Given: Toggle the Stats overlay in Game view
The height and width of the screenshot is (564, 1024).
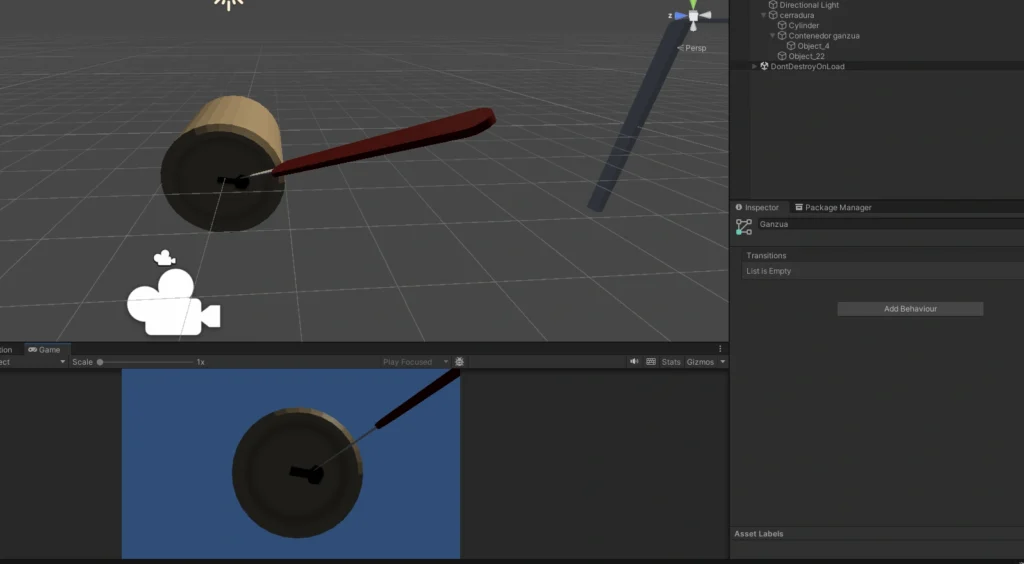Looking at the screenshot, I should [x=671, y=362].
